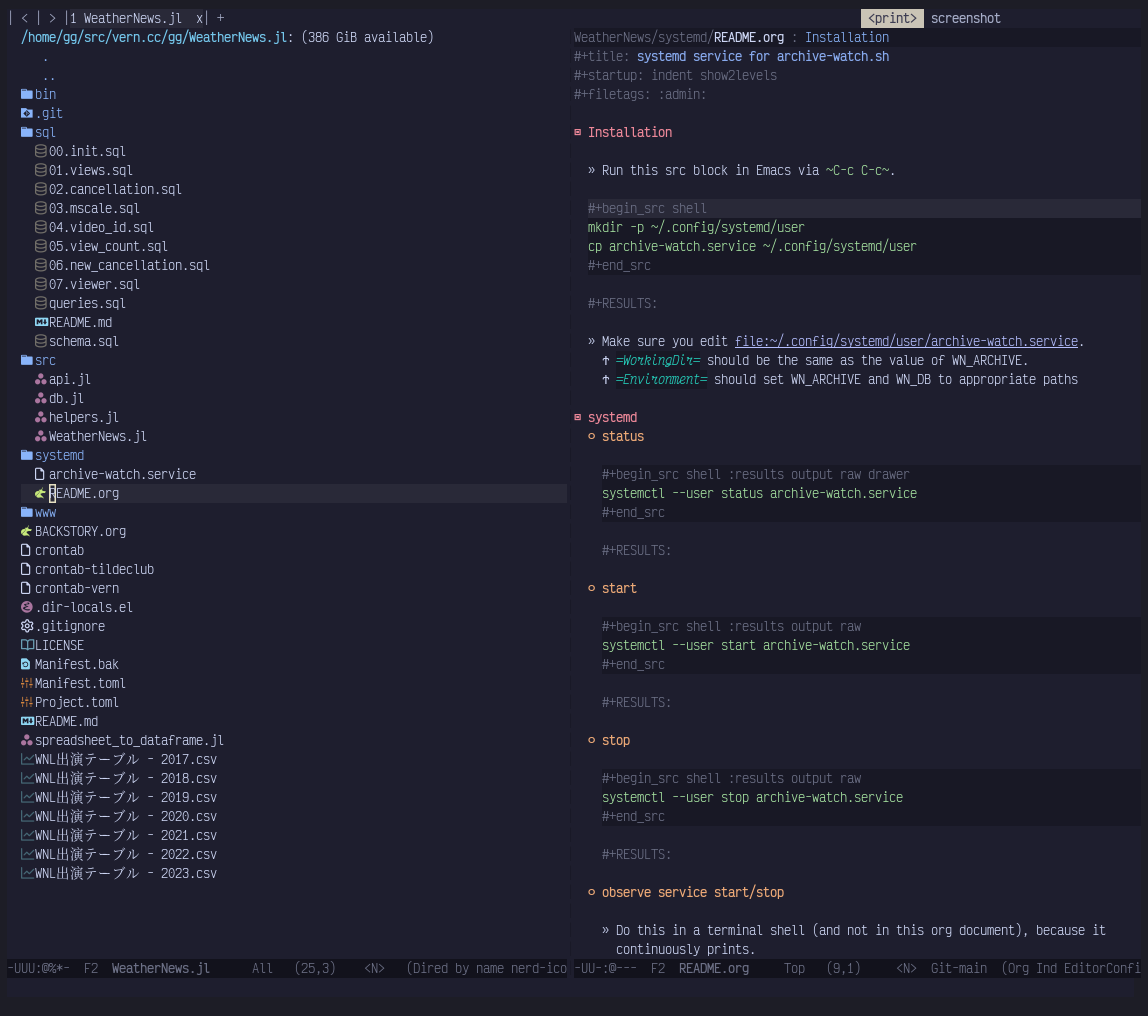
Task: Click README.org buffer name in mode line
Action: (x=714, y=968)
